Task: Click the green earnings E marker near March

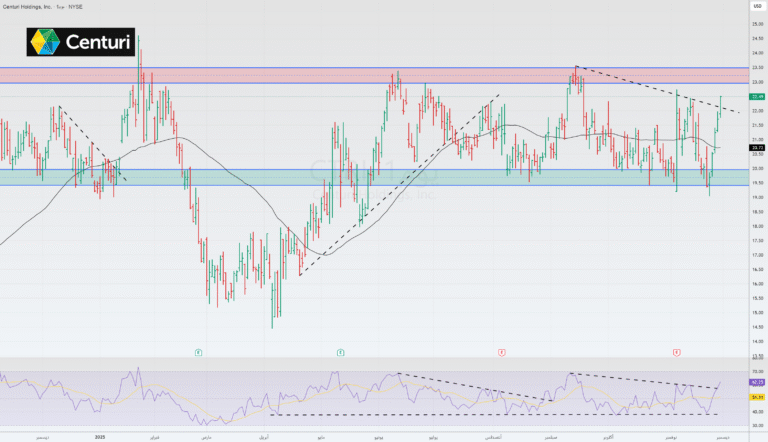Action: pos(197,352)
